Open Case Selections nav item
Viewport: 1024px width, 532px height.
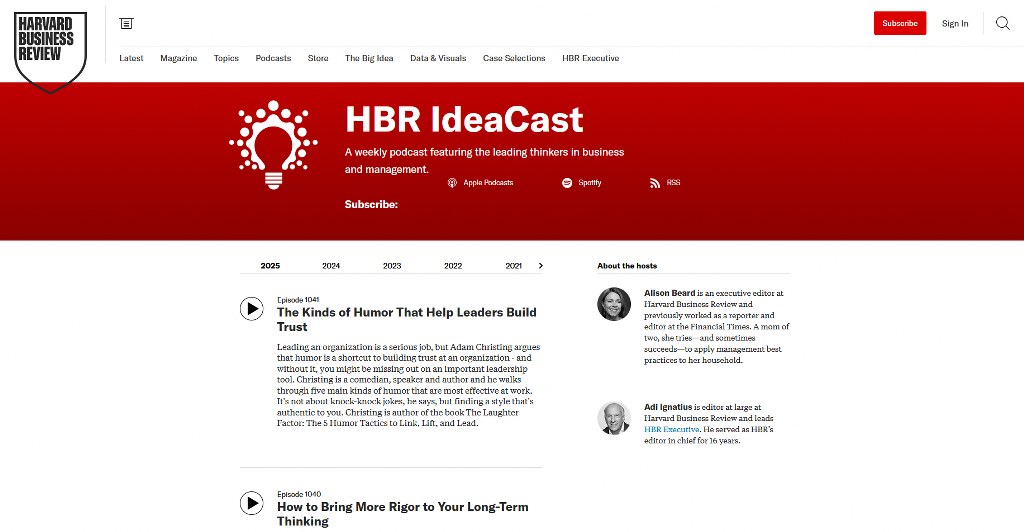click(514, 58)
